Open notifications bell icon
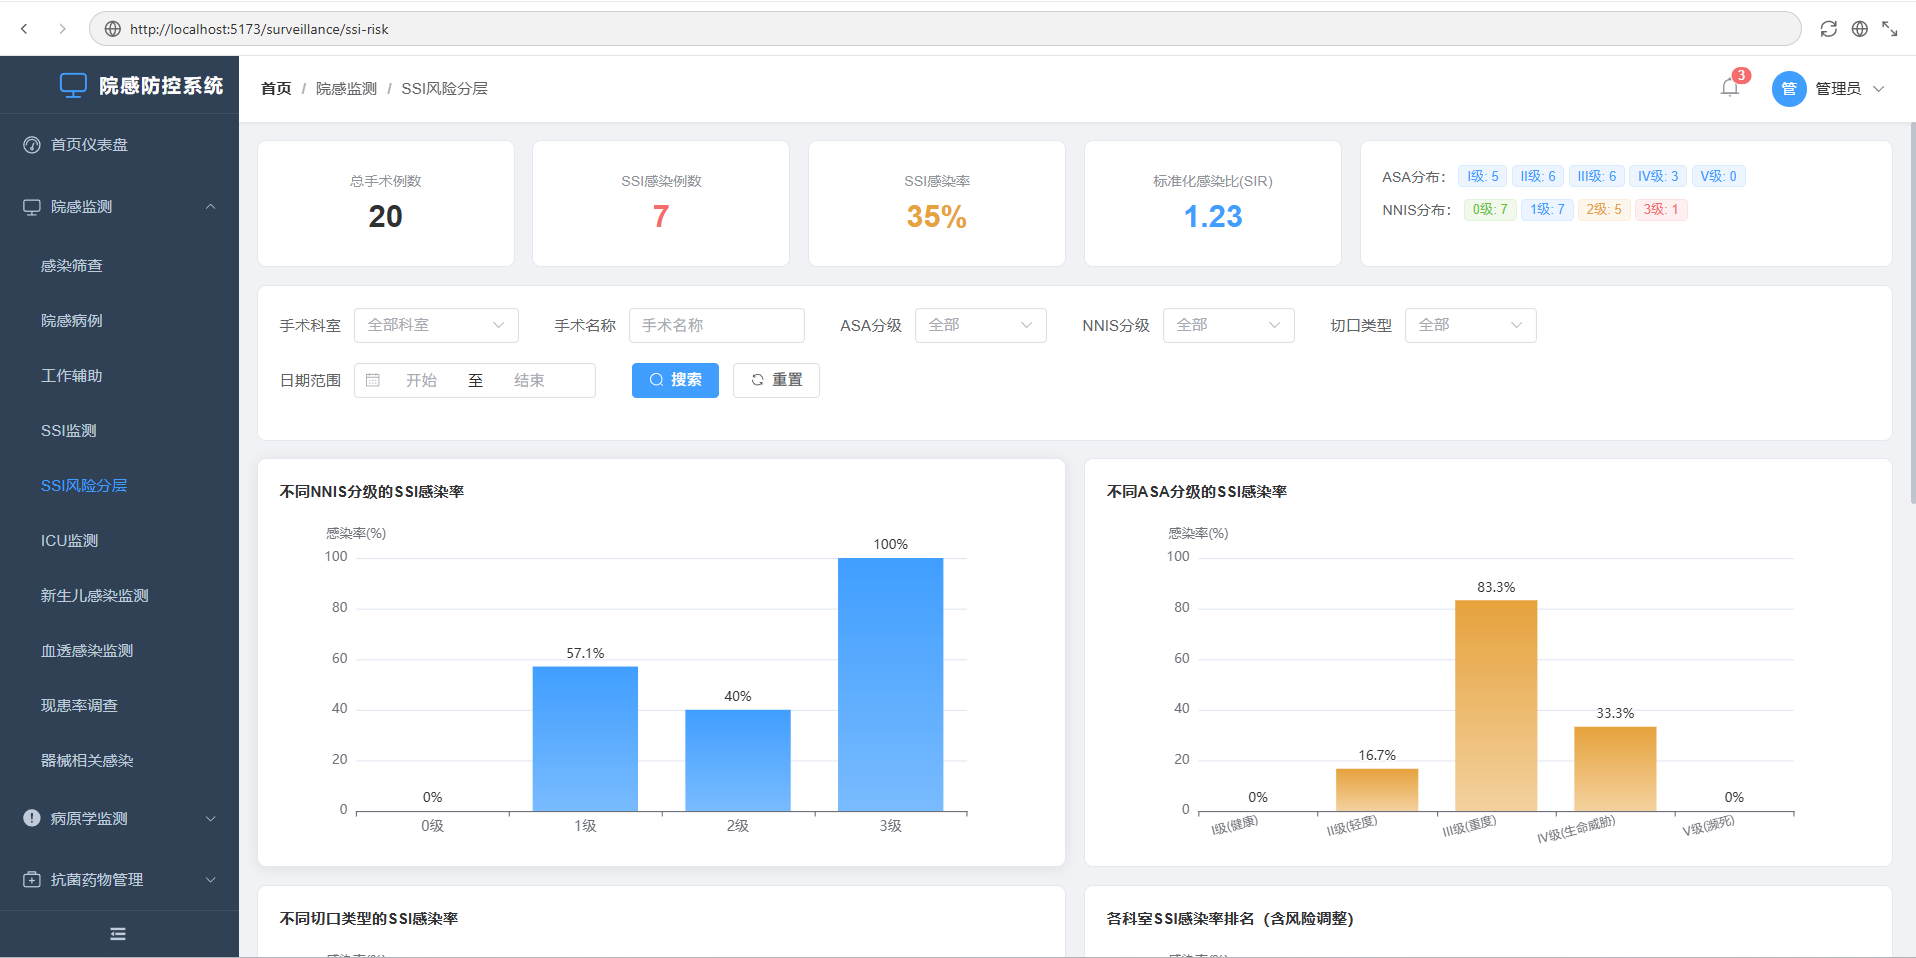Image resolution: width=1916 pixels, height=958 pixels. pos(1730,88)
